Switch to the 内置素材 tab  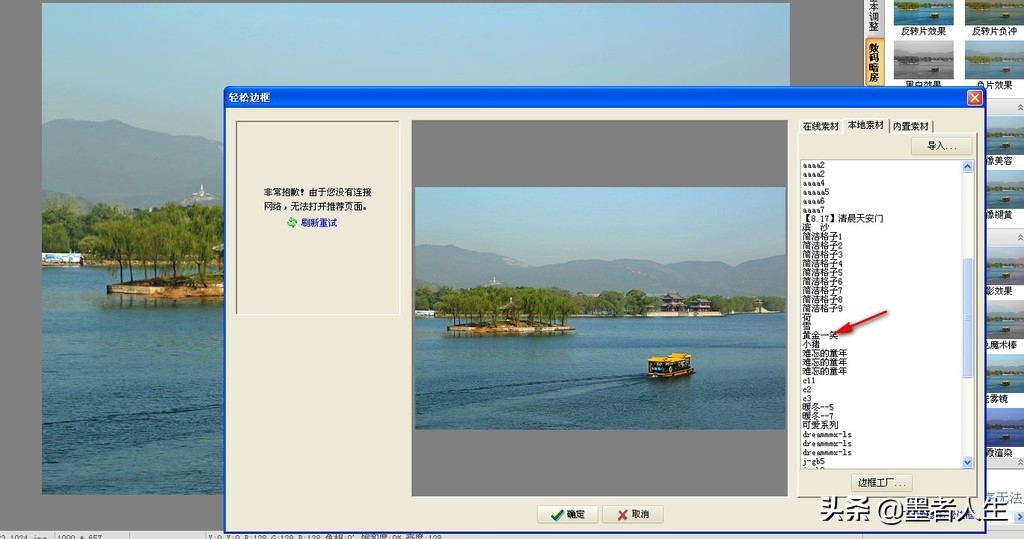(x=911, y=126)
